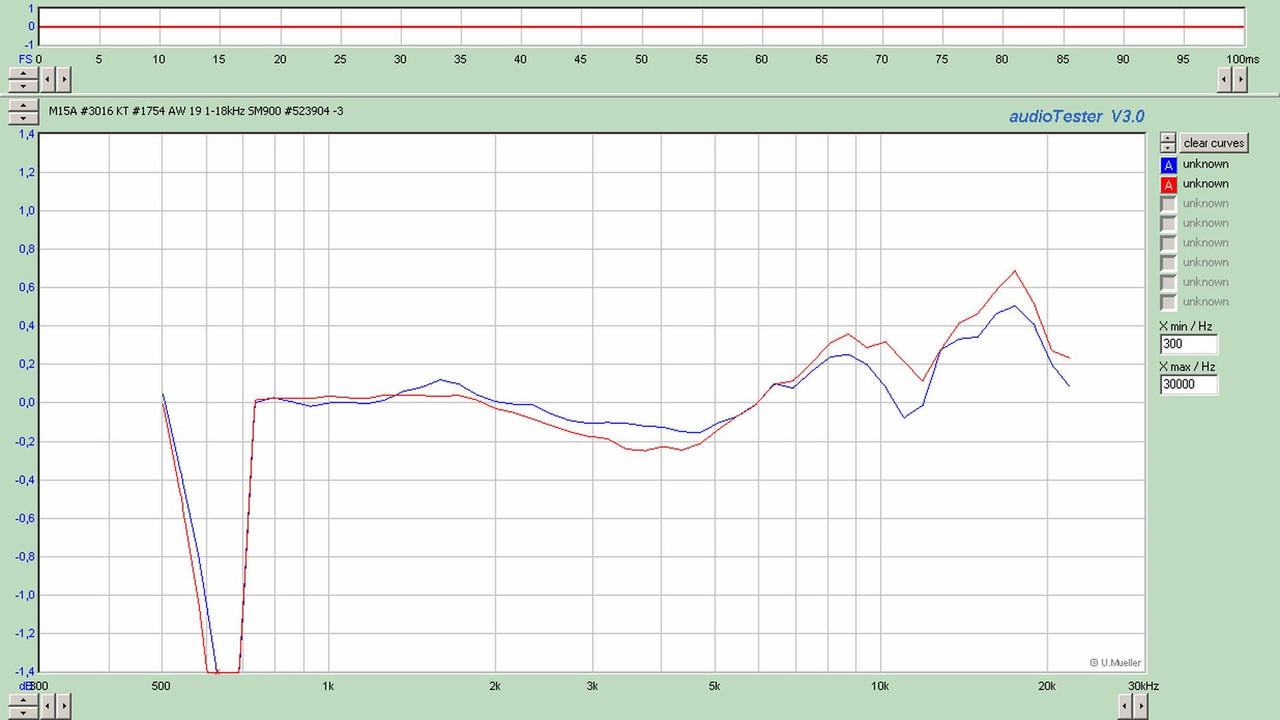Click the X min / Hz input field
Screen dimensions: 1280x720
[x=1188, y=343]
